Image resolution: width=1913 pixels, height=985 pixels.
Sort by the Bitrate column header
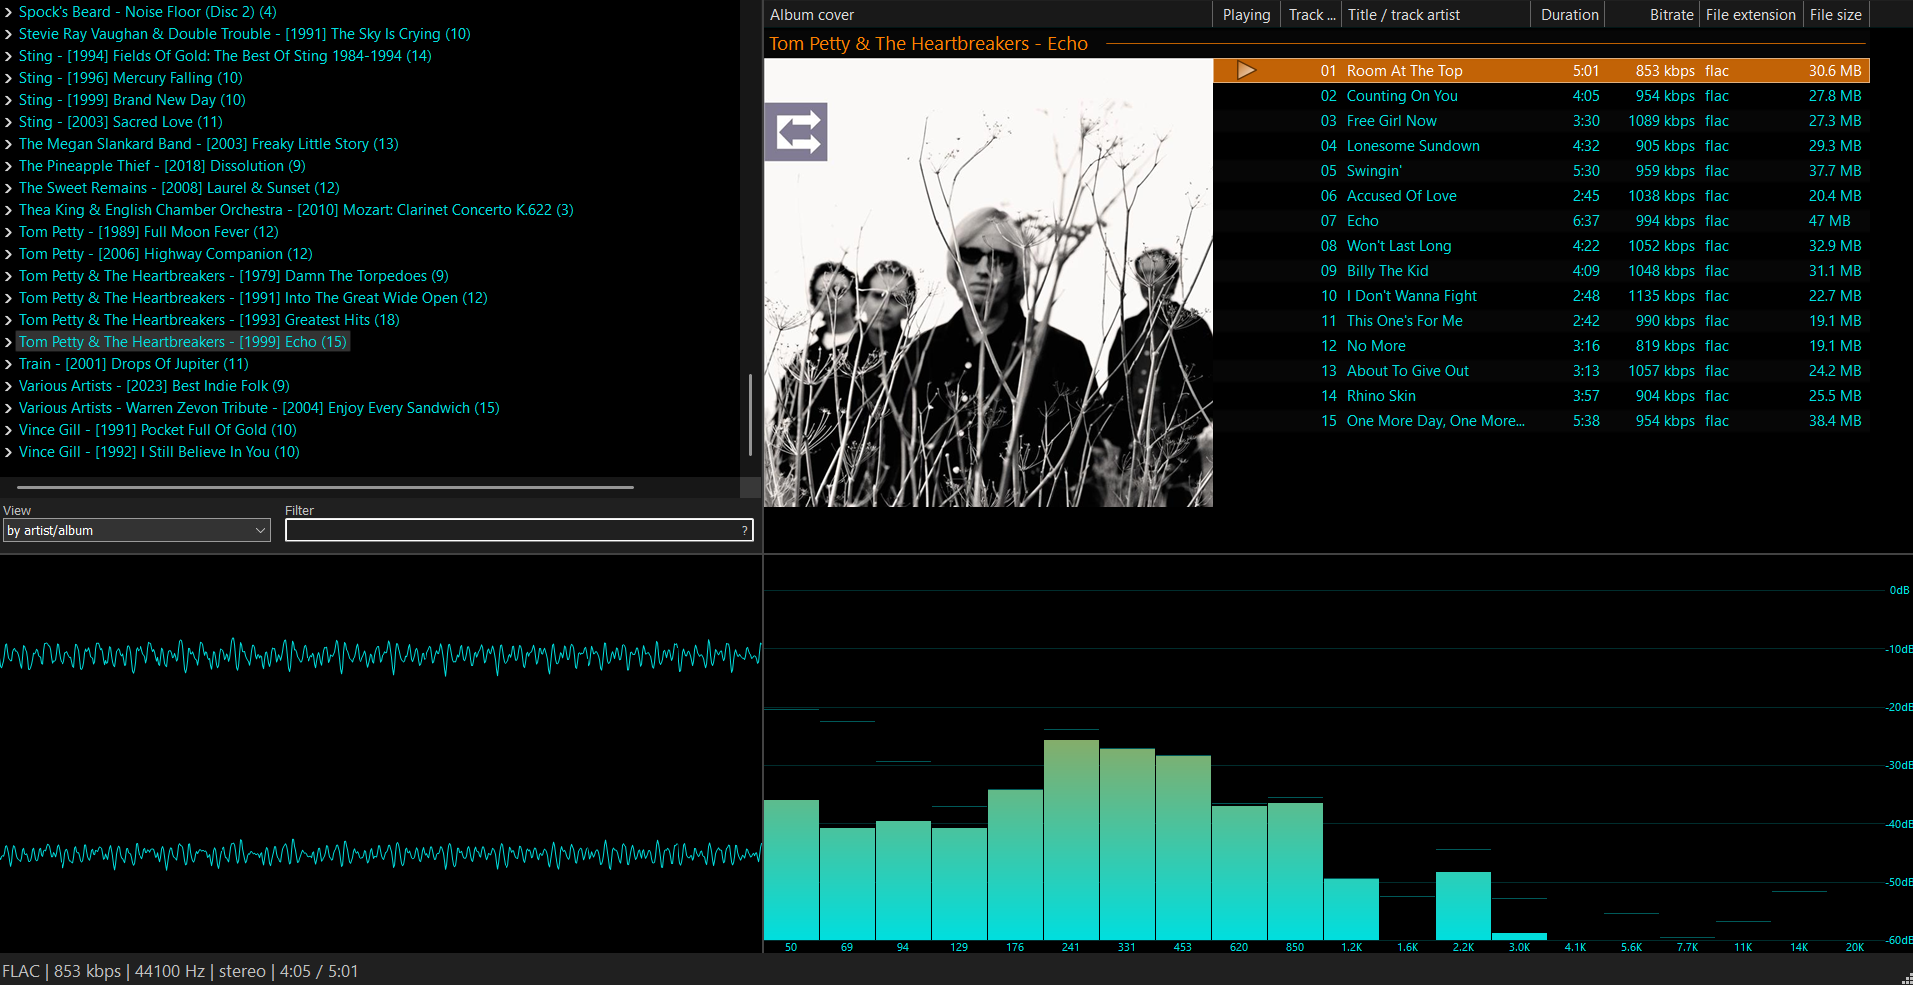pyautogui.click(x=1654, y=14)
